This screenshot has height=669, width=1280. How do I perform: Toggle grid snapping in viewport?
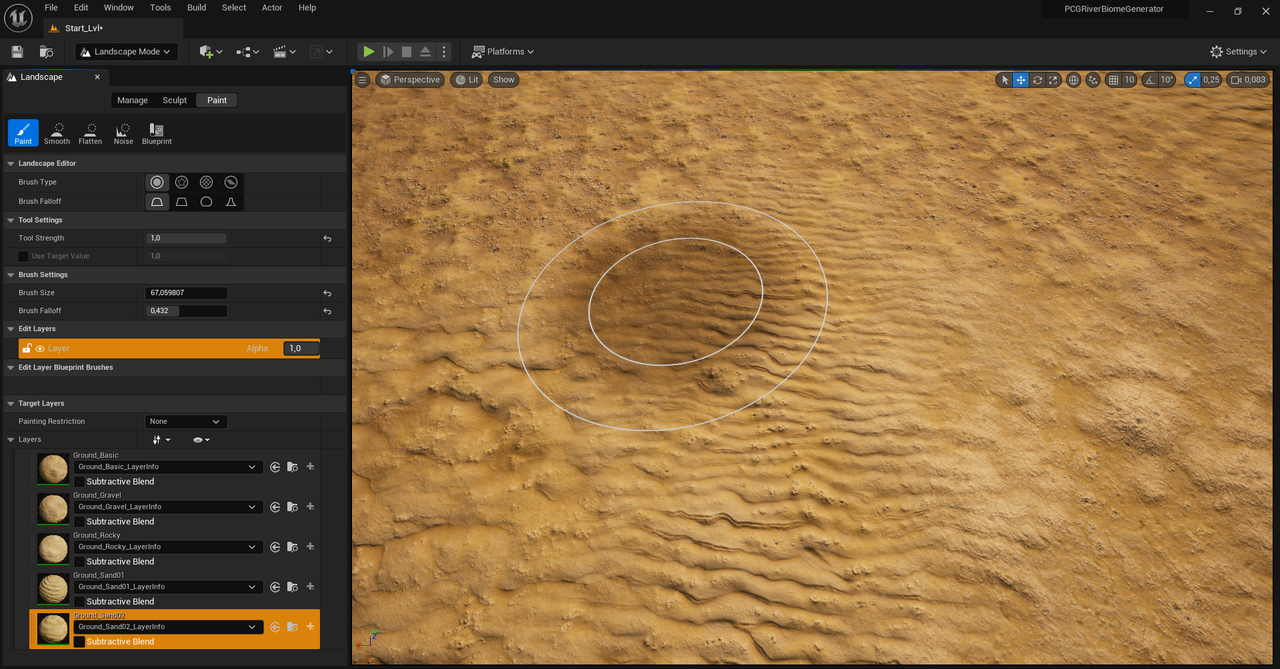click(x=1113, y=80)
